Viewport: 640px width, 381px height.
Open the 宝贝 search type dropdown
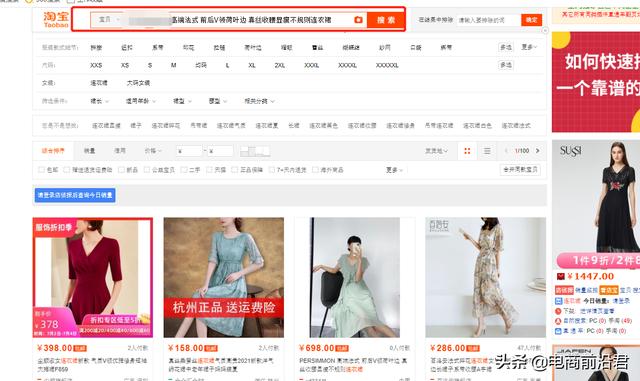pos(109,20)
